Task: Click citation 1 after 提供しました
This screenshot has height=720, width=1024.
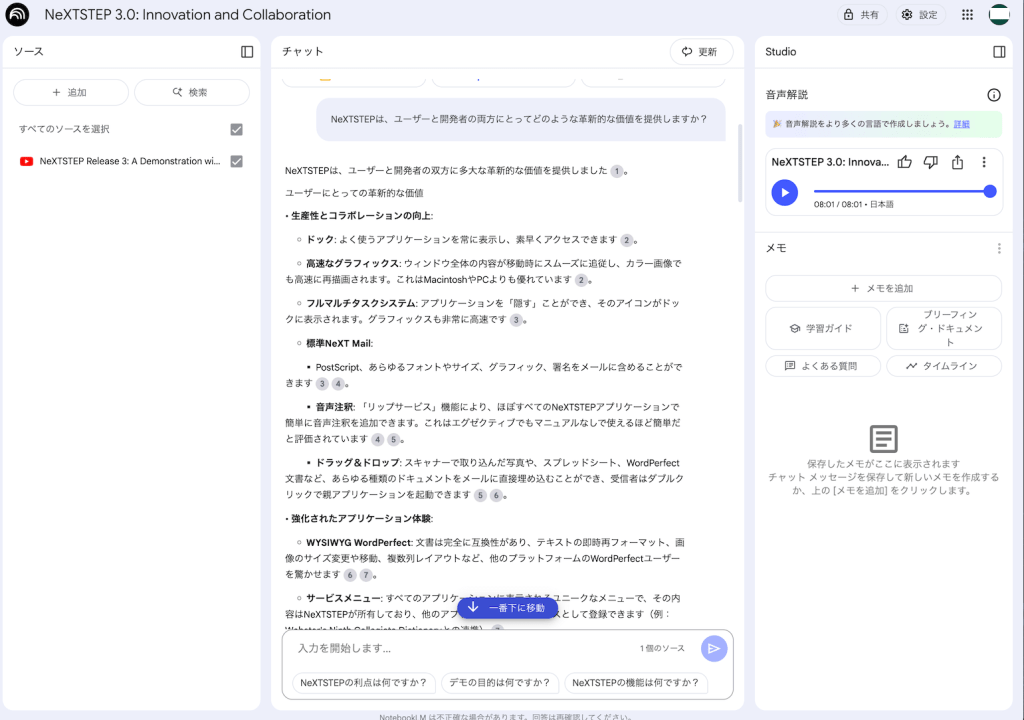Action: [616, 171]
